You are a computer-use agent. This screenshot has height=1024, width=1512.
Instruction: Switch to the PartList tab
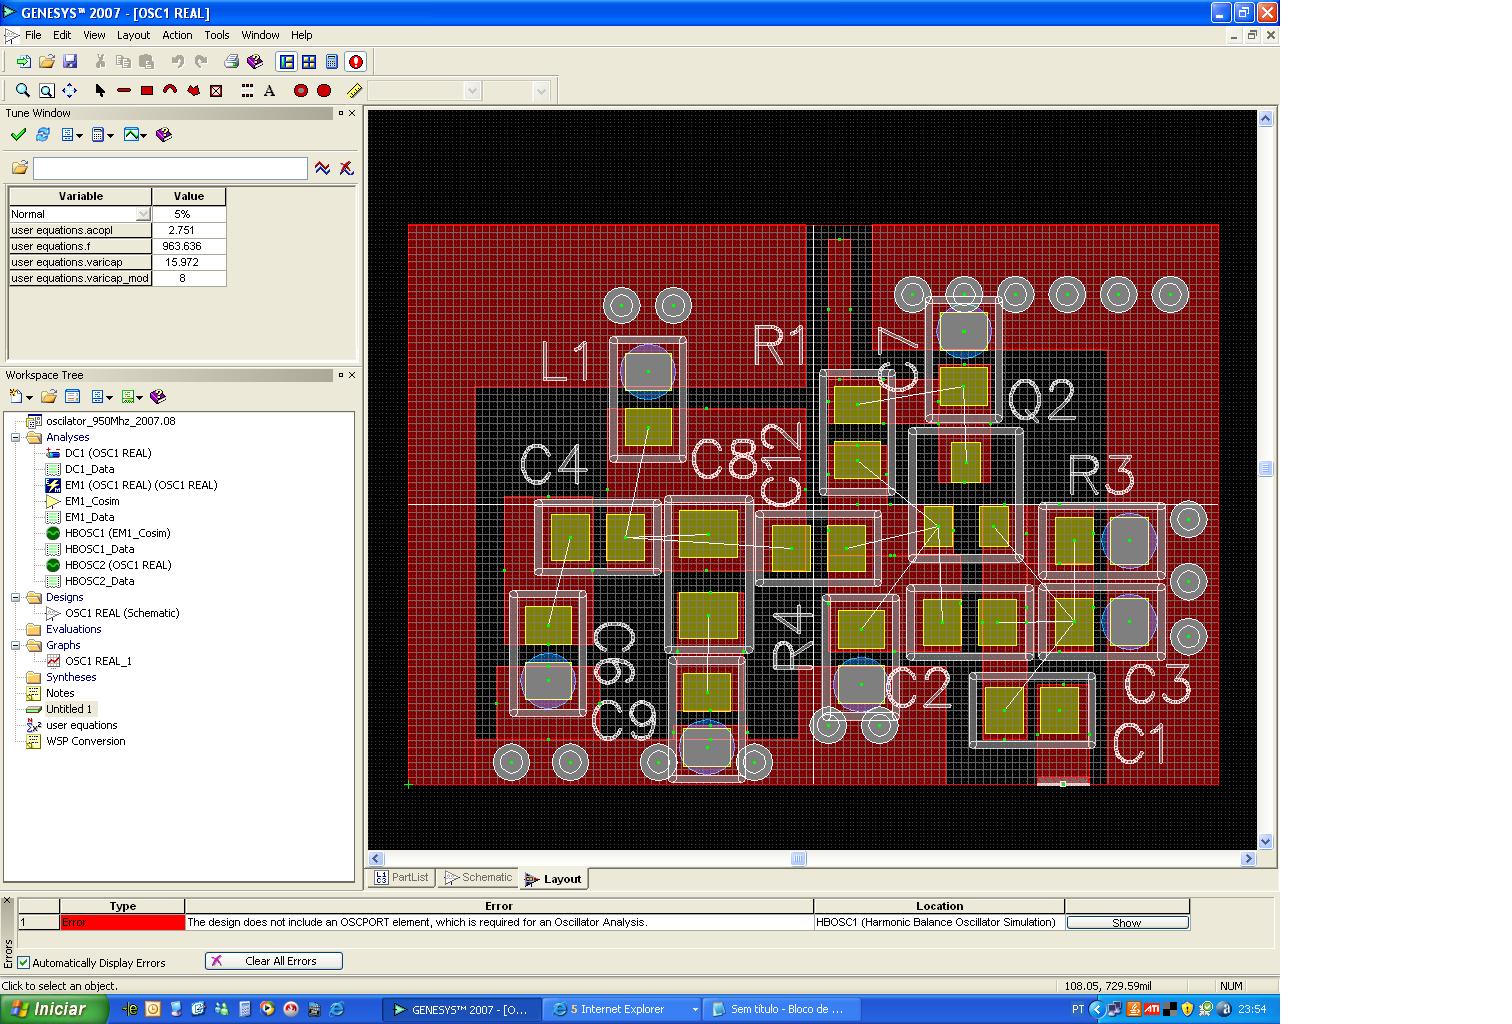(x=401, y=878)
